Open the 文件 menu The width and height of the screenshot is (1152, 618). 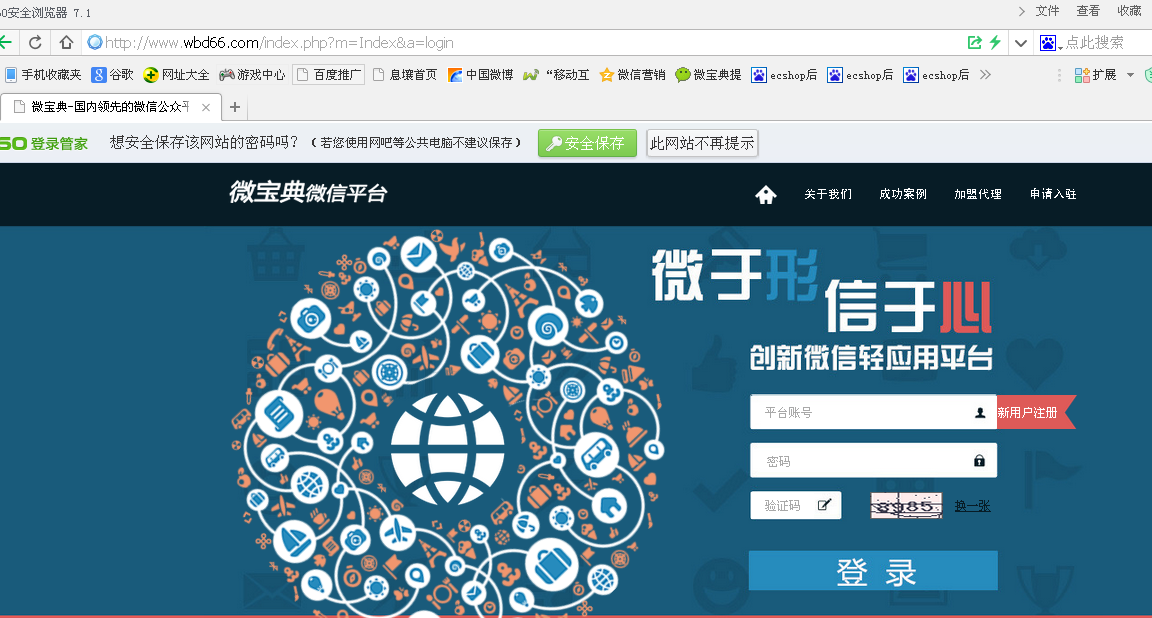pyautogui.click(x=1047, y=11)
